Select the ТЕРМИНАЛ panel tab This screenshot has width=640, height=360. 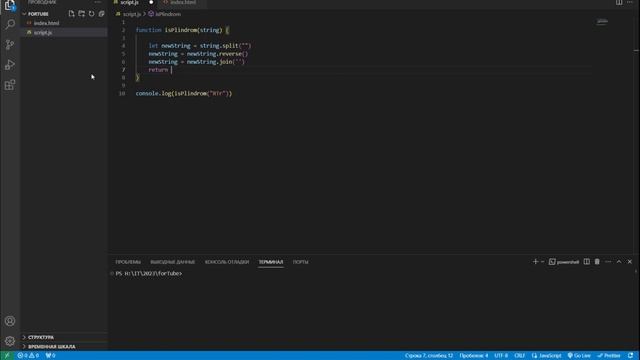(271, 262)
